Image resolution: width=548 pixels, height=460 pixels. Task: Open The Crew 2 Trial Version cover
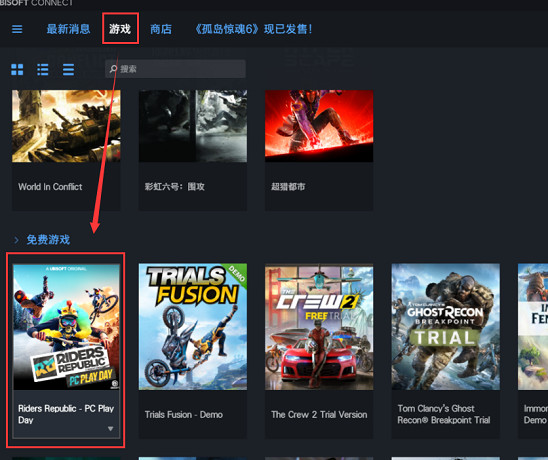click(319, 327)
